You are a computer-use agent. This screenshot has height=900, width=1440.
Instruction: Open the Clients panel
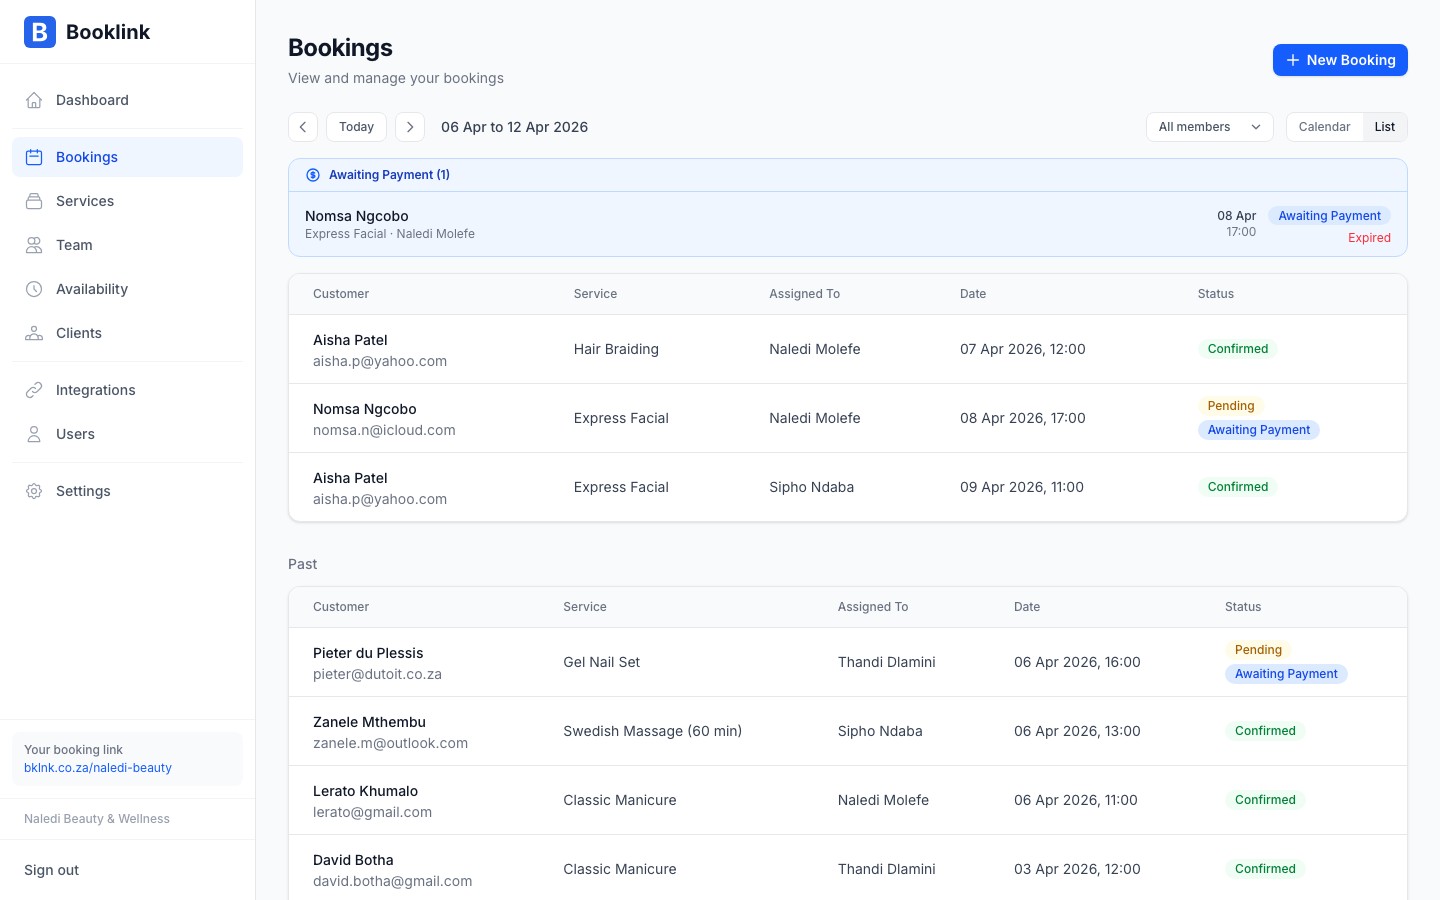tap(78, 333)
